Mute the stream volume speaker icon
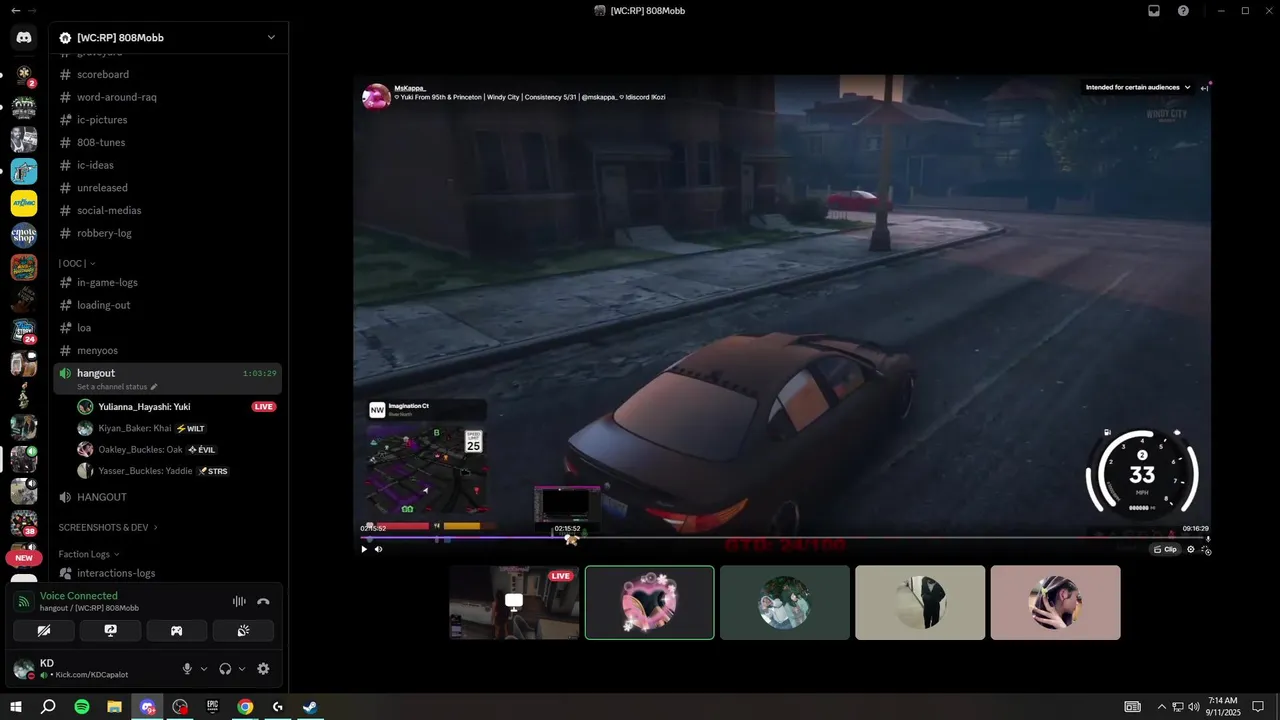The width and height of the screenshot is (1280, 720). point(378,549)
